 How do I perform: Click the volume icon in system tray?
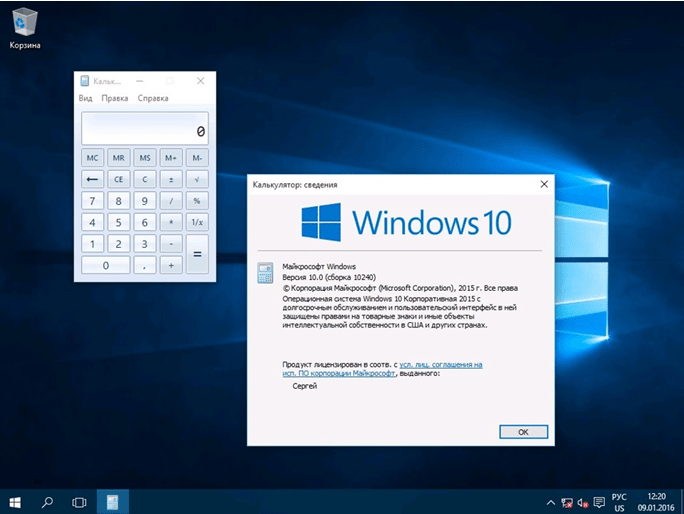click(583, 500)
